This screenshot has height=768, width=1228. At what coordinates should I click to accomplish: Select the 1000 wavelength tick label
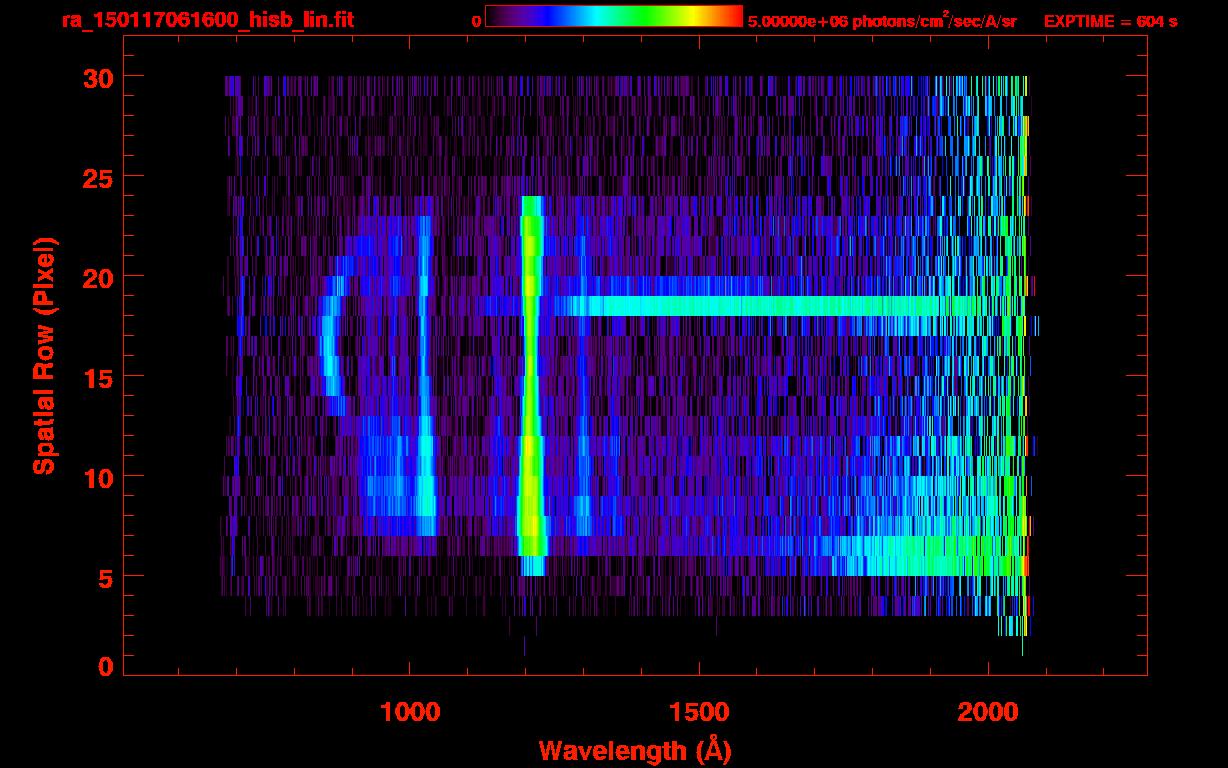coord(410,712)
